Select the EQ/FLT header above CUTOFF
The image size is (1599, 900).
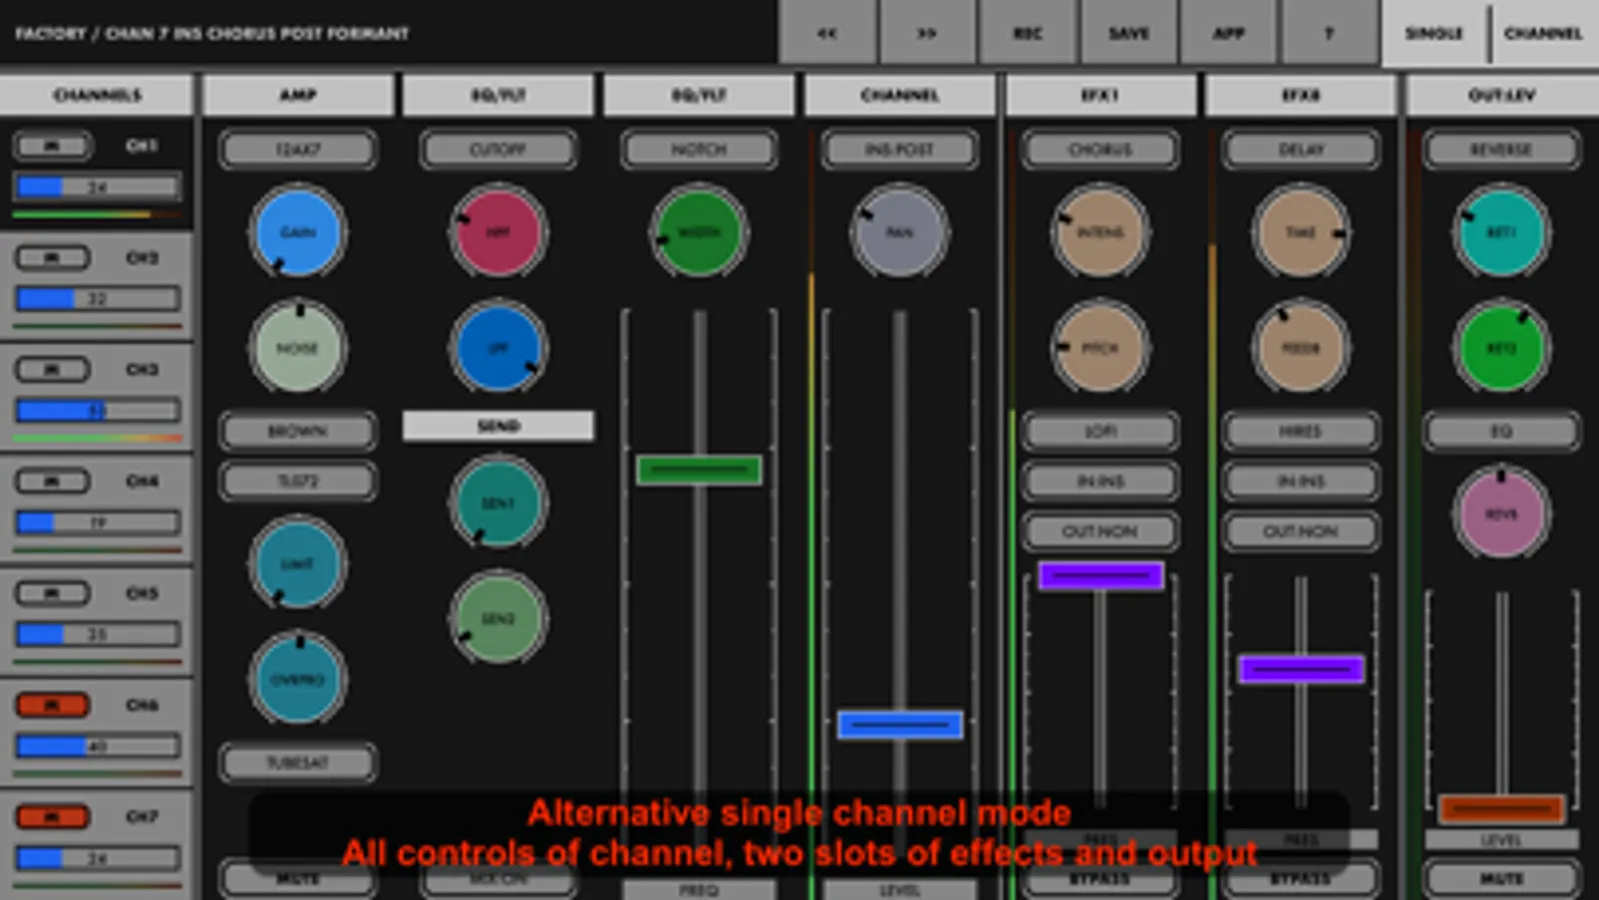click(x=498, y=95)
